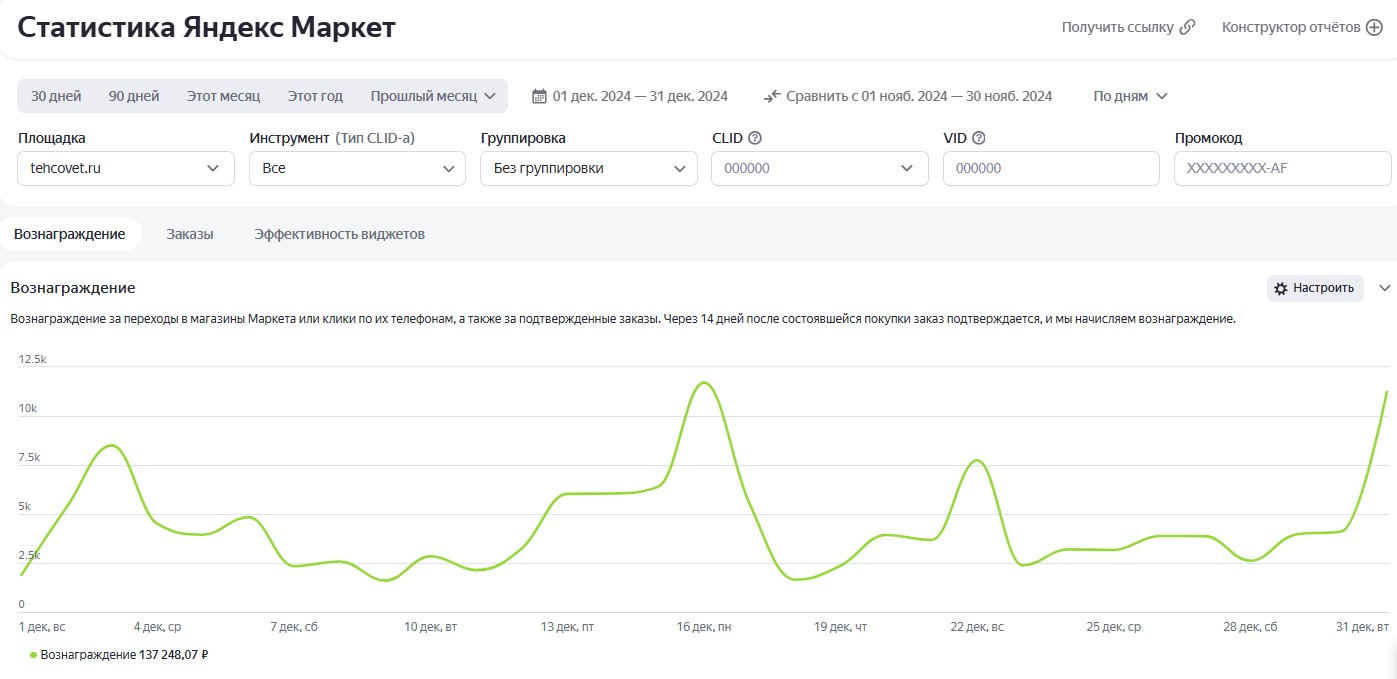
Task: Click the 4 дек, ср axis label
Action: pyautogui.click(x=157, y=627)
